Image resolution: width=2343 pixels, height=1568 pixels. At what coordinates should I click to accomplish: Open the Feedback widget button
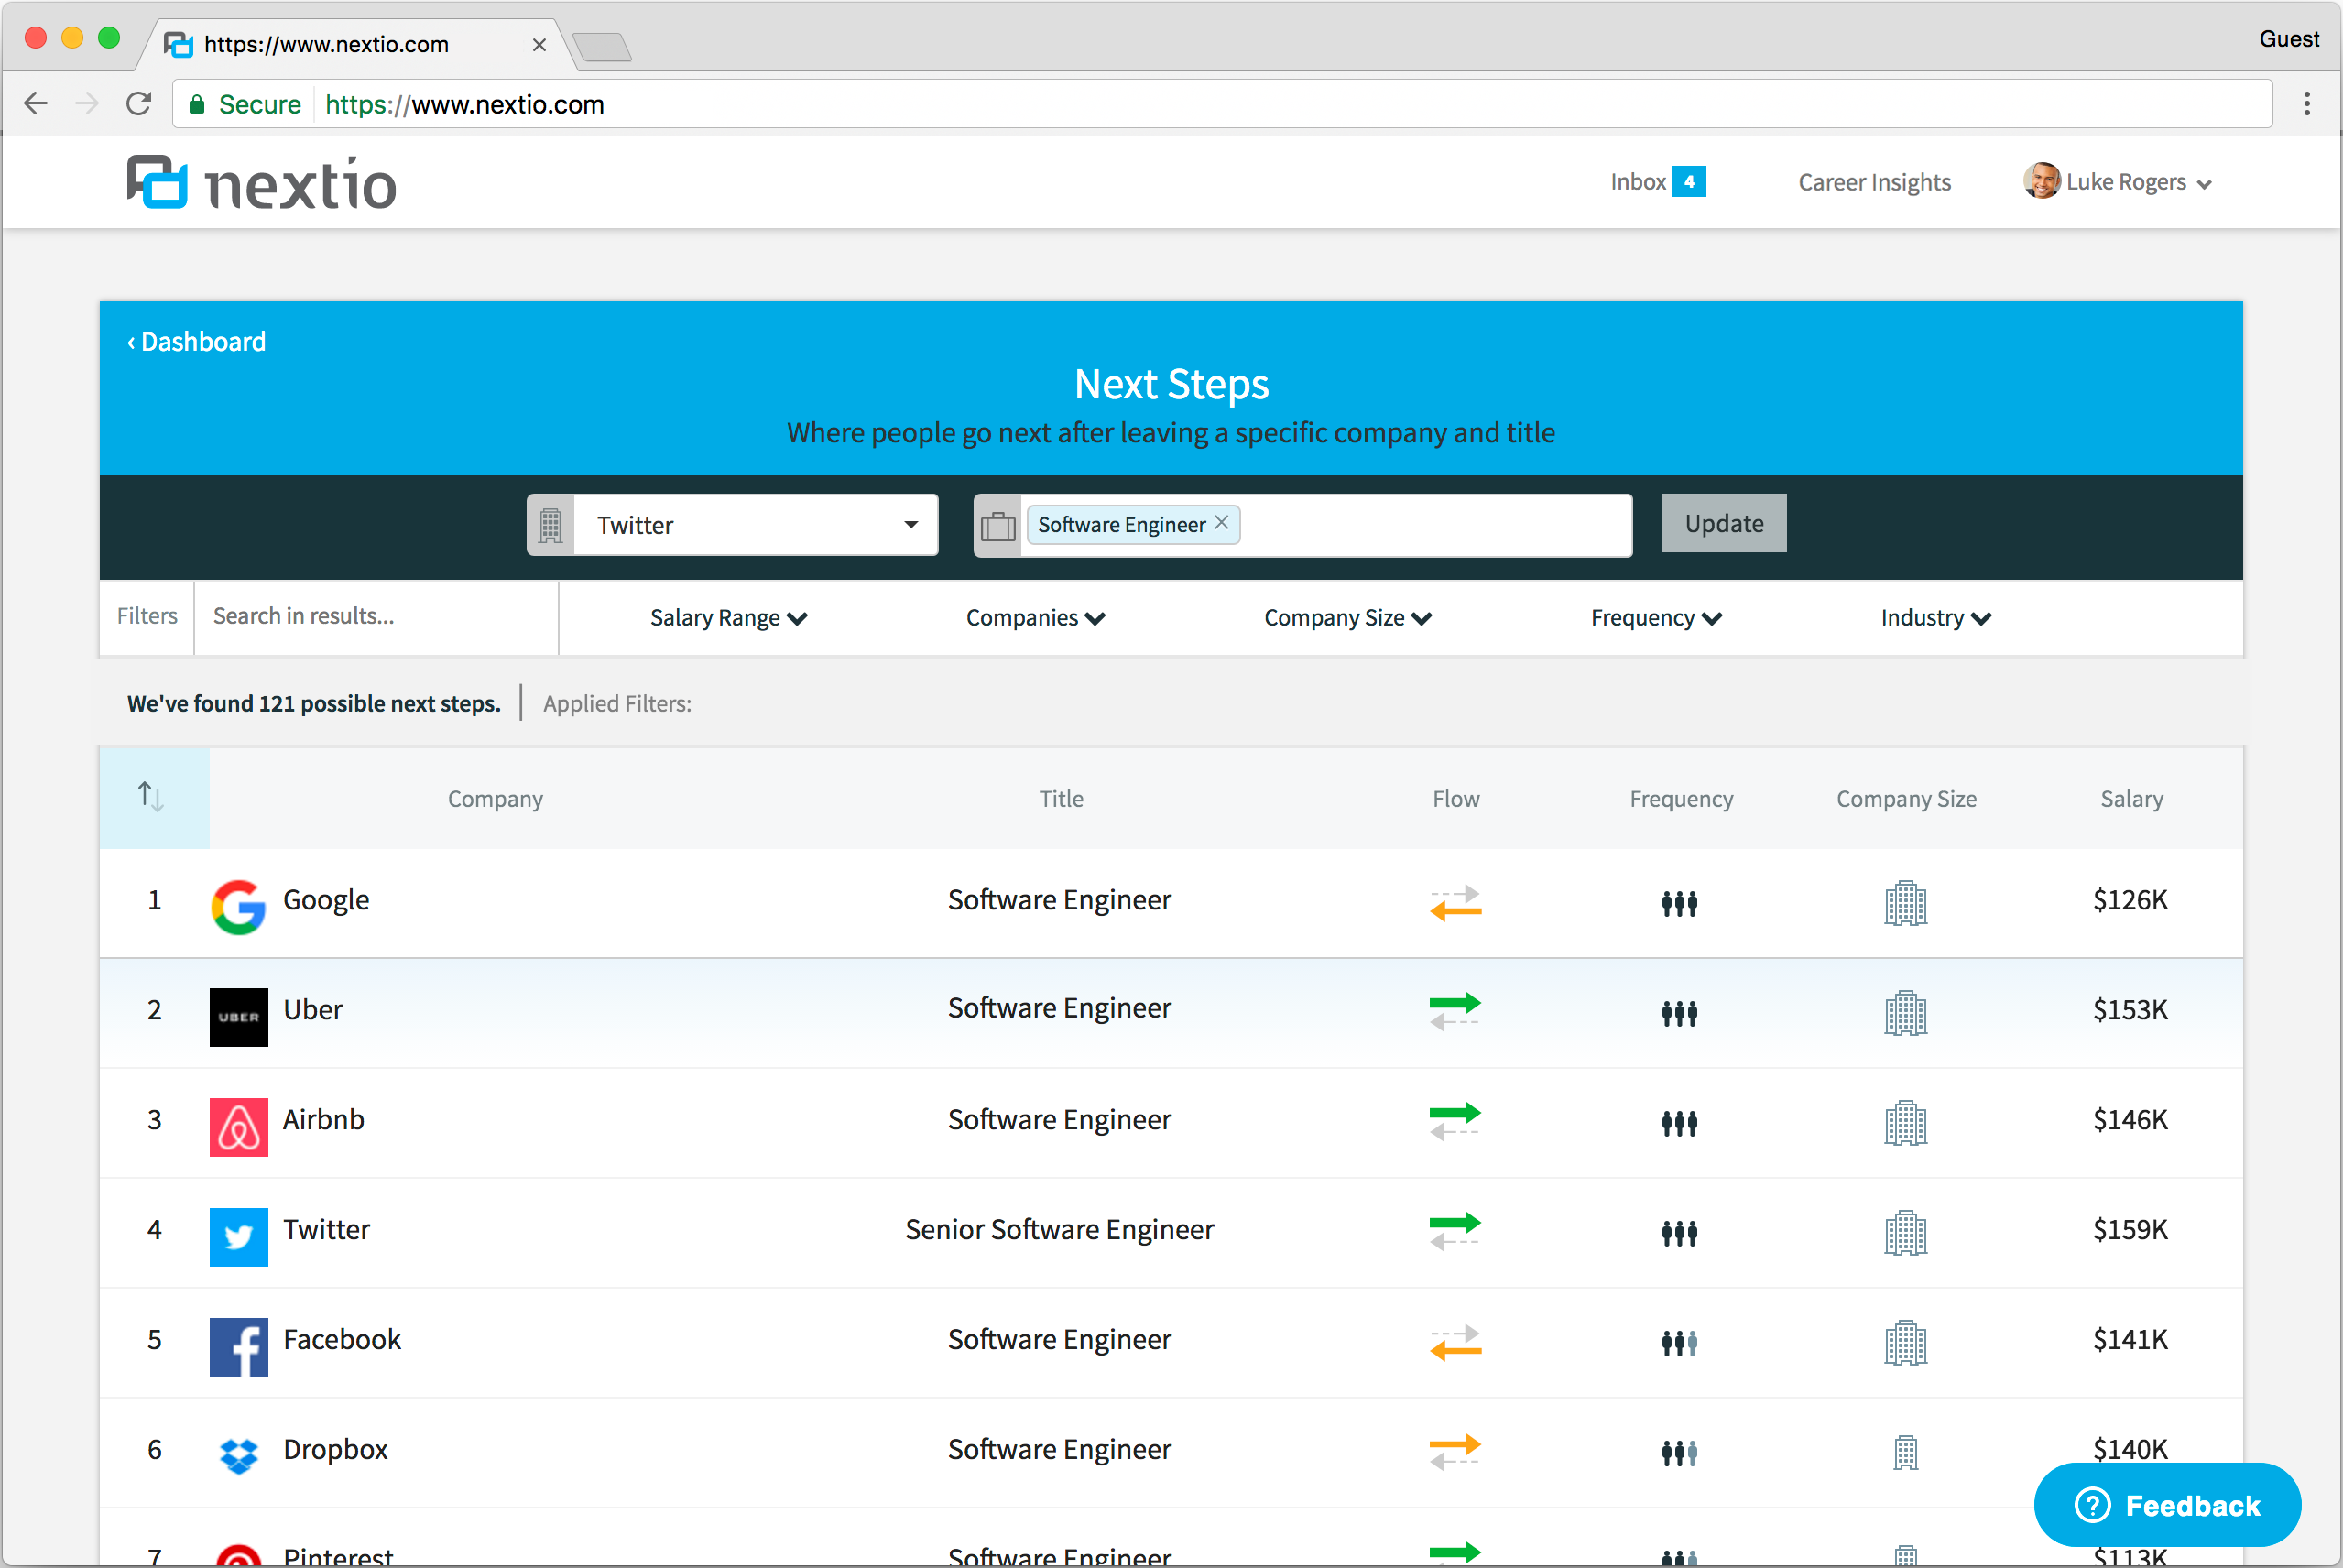tap(2166, 1505)
